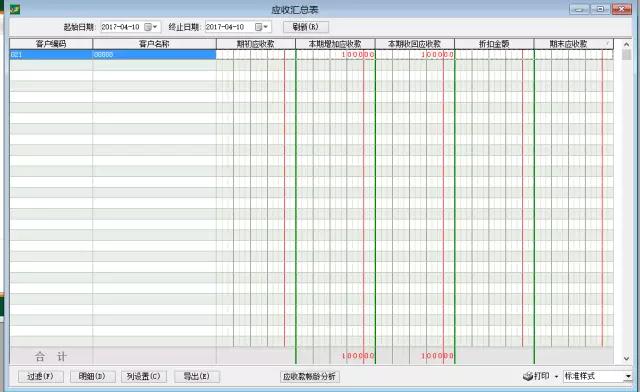
Task: Click the 终止日期 date field
Action: [x=229, y=27]
